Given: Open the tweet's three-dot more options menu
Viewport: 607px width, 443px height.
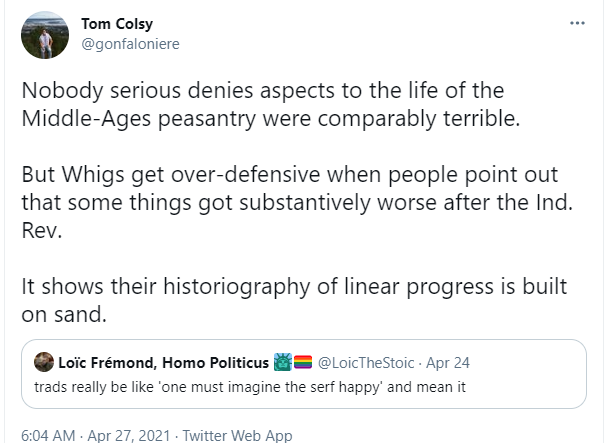Looking at the screenshot, I should pyautogui.click(x=577, y=23).
